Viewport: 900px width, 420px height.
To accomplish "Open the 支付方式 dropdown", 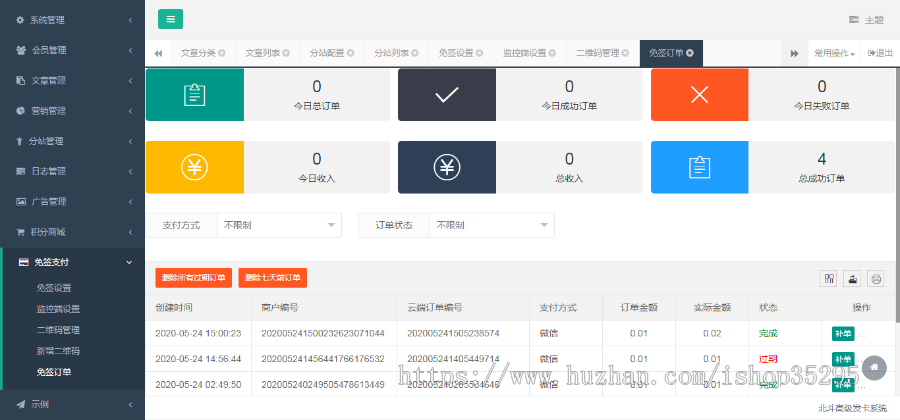I will point(280,225).
